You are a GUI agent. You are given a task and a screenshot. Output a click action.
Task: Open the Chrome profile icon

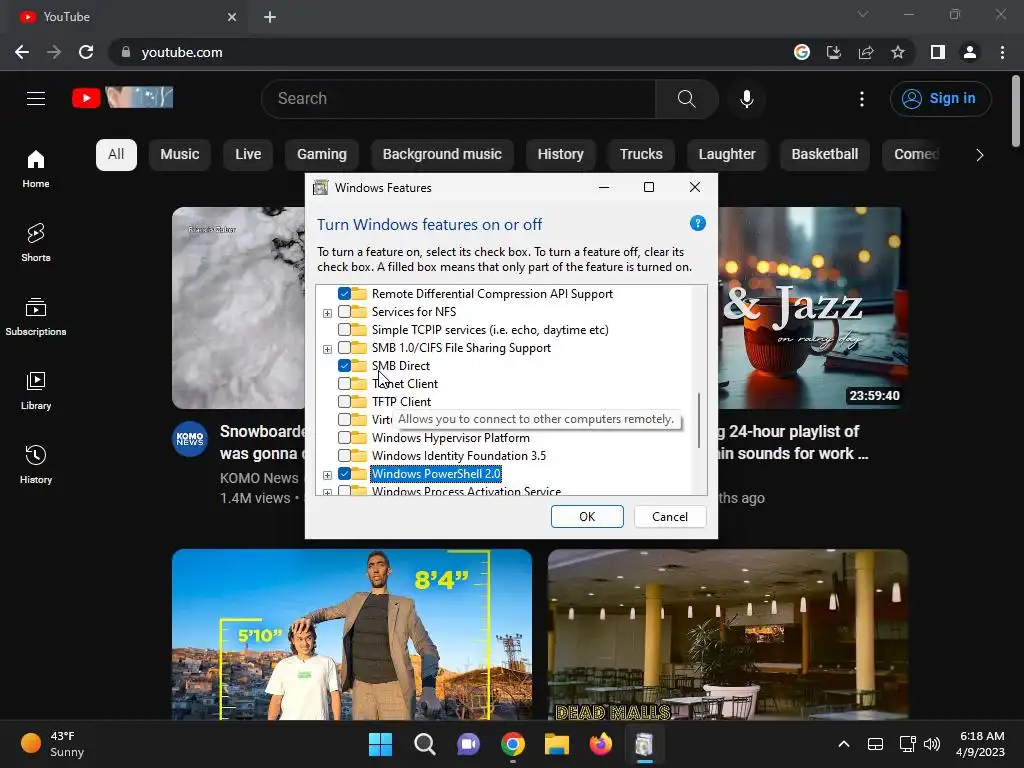[x=970, y=52]
